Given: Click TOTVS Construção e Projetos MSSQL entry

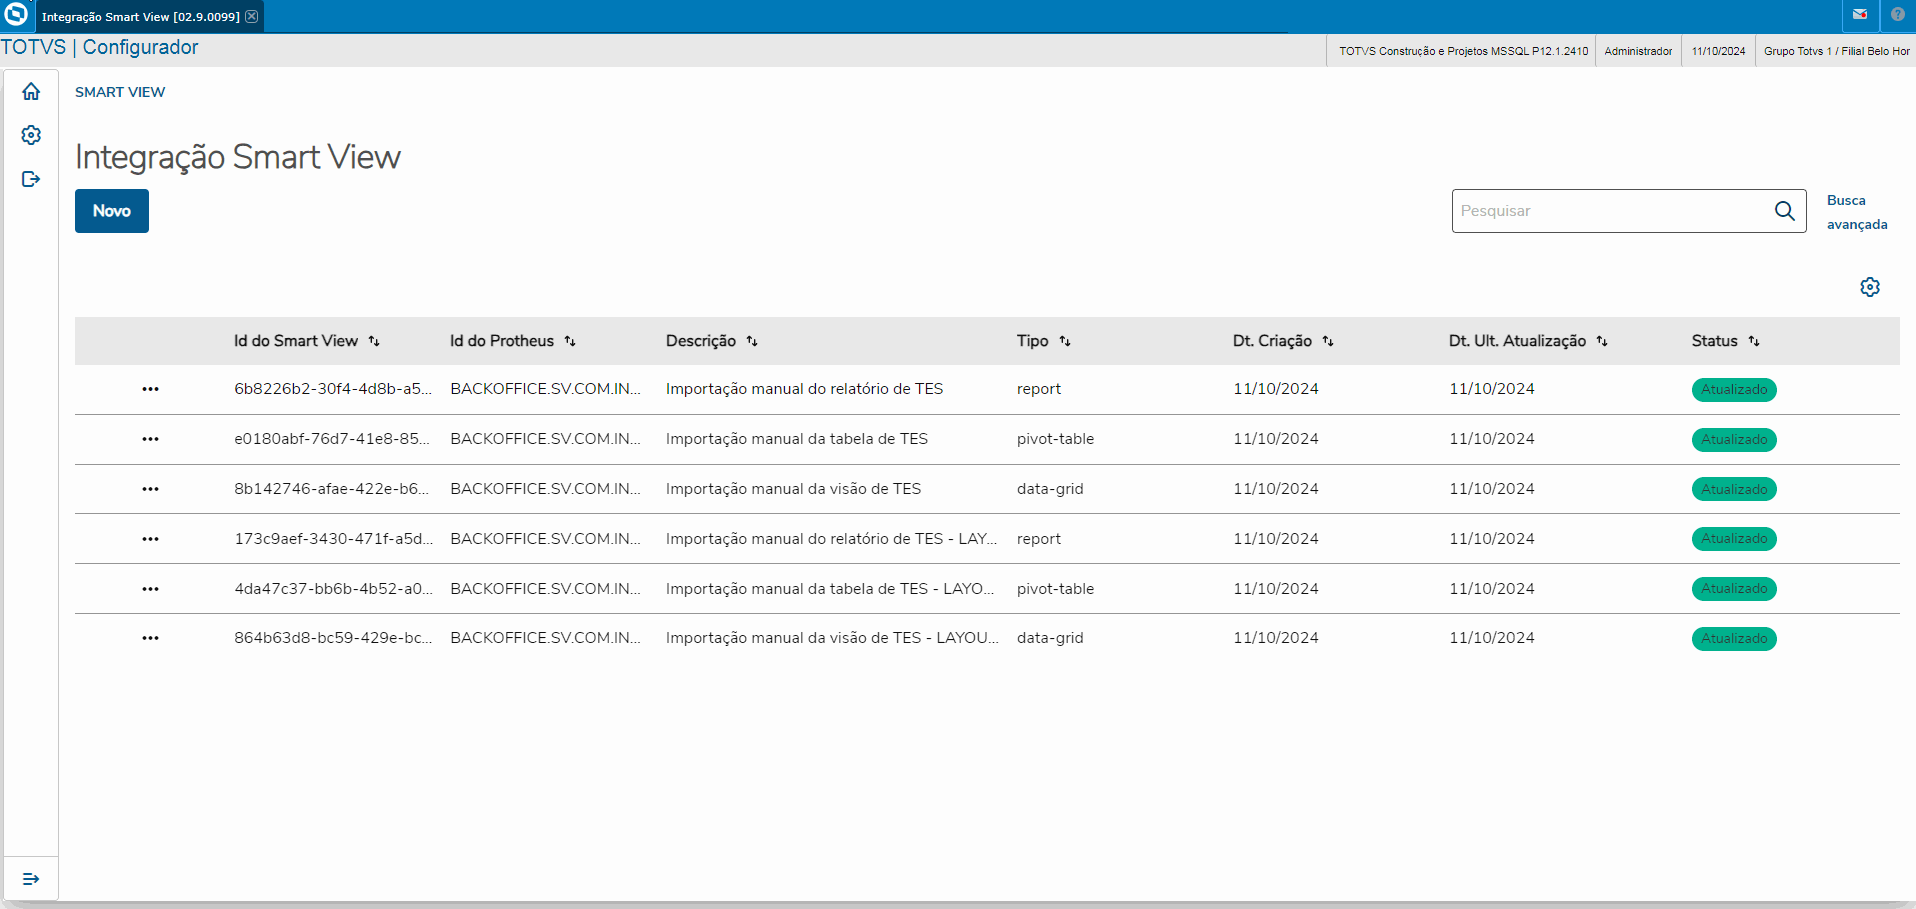Looking at the screenshot, I should click(1463, 51).
